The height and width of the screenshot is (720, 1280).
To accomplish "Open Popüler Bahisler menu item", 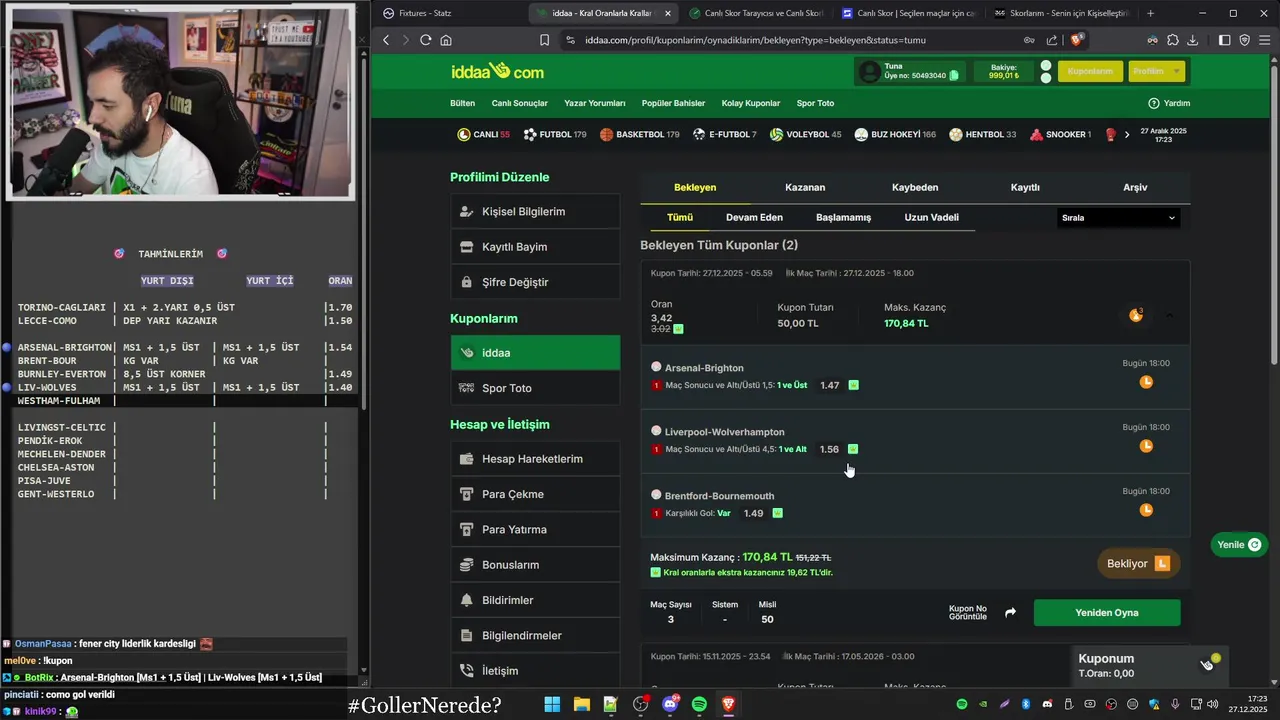I will [673, 103].
